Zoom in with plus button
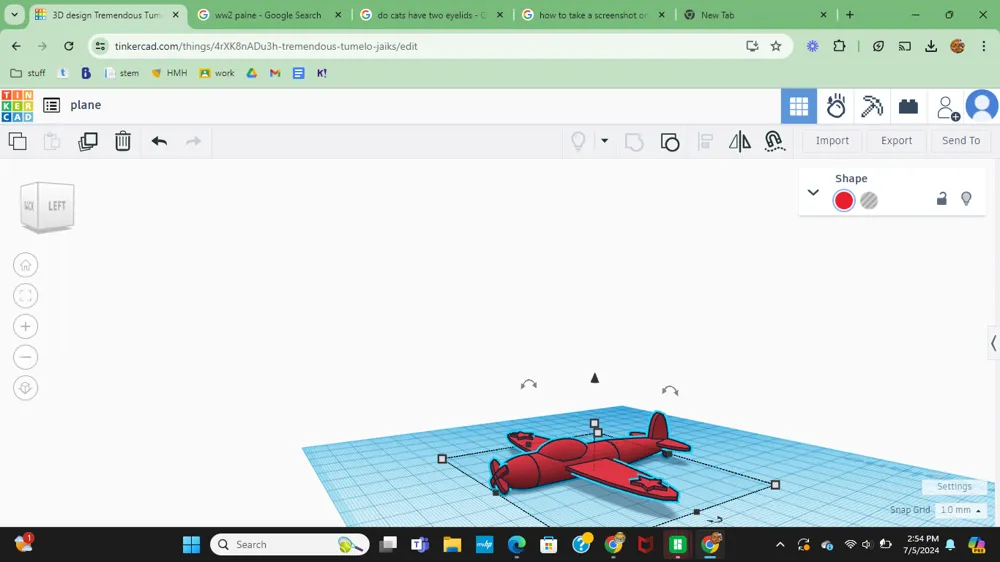Screen dimensions: 1000x562 tap(26, 327)
